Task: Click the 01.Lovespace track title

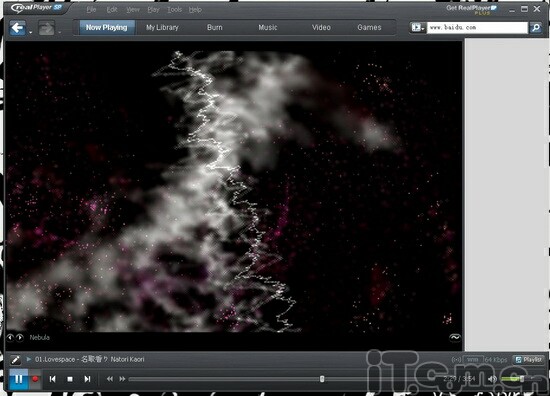Action: [x=89, y=360]
